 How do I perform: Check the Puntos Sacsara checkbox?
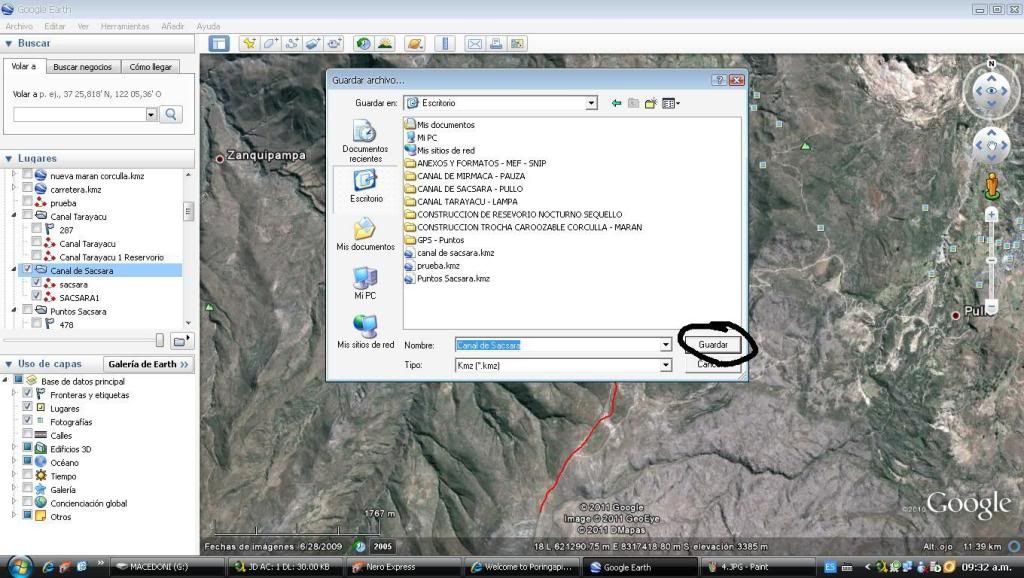pos(27,310)
